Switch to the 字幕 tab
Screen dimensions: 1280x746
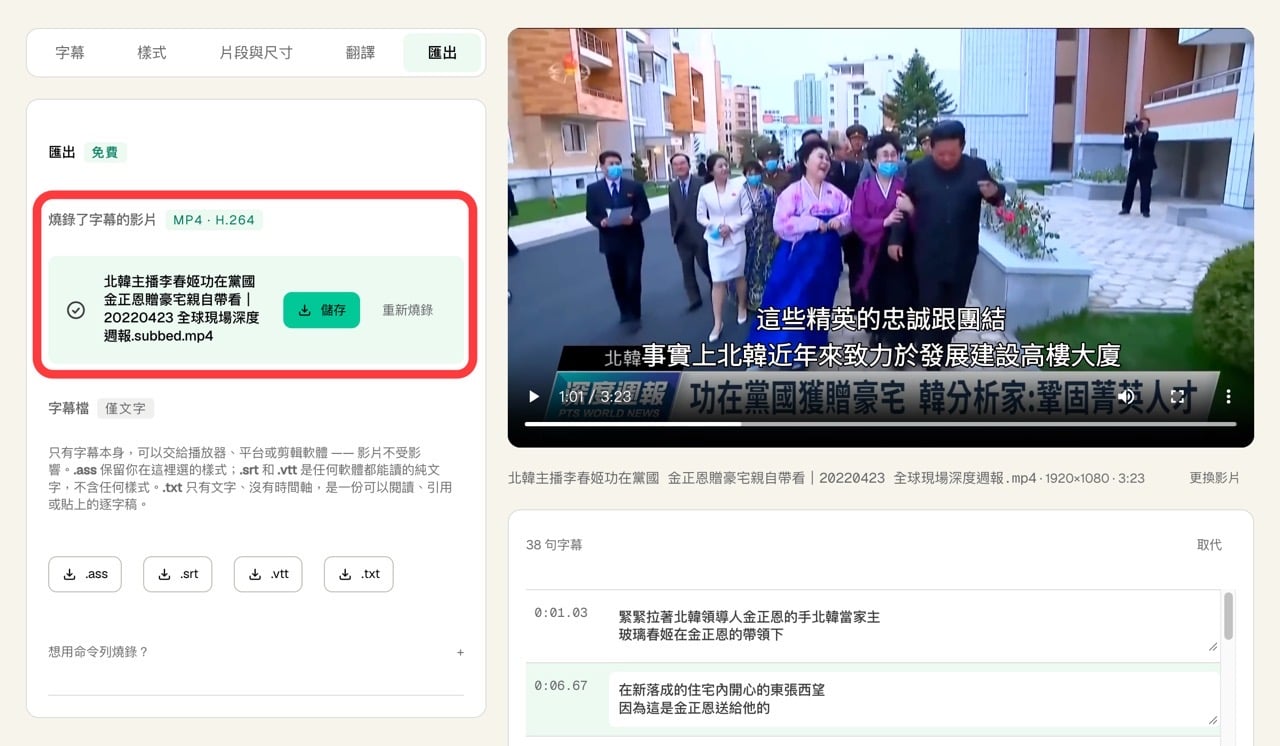pos(70,53)
